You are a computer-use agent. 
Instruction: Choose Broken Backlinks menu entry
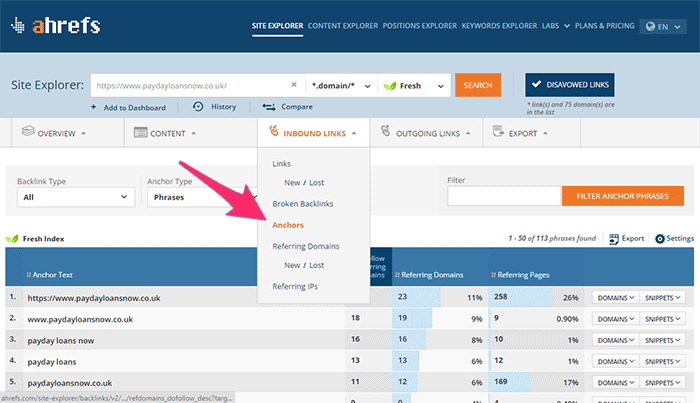(x=302, y=204)
